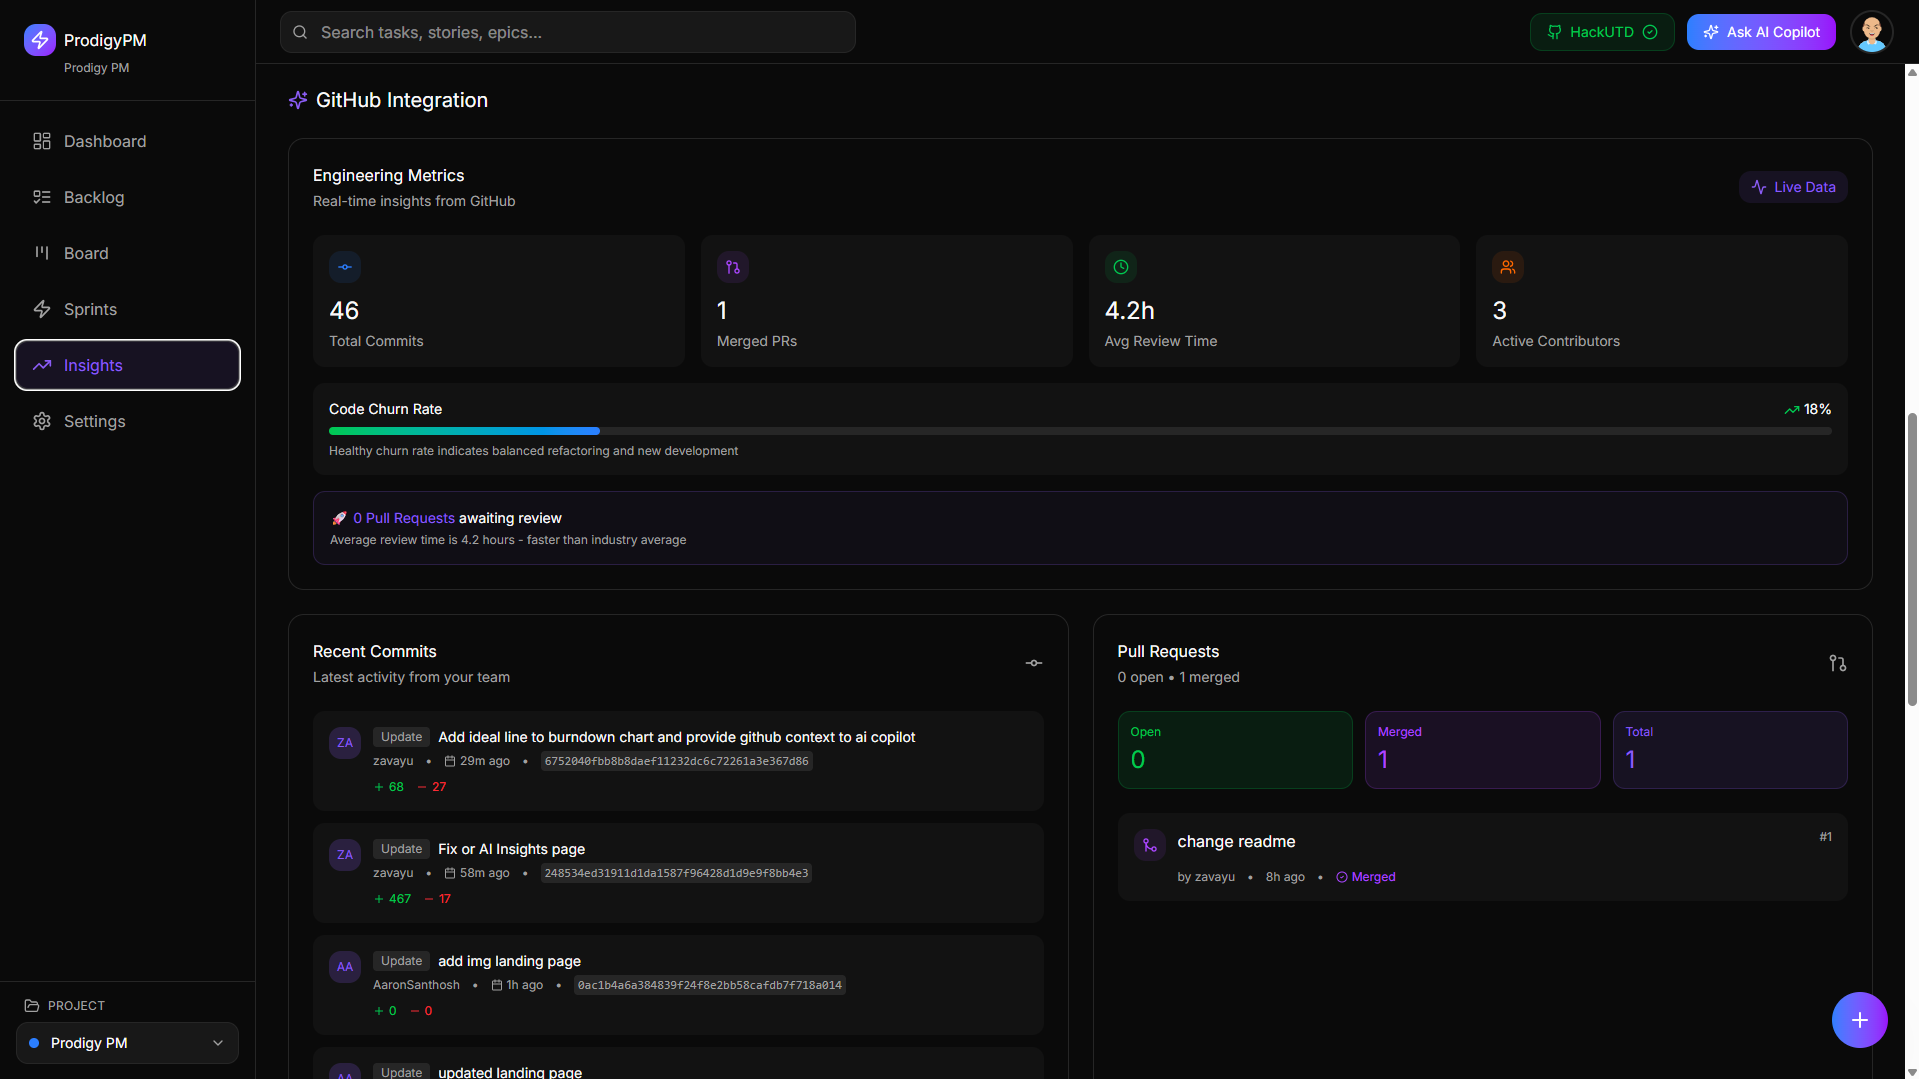Navigate to Sprints
The height and width of the screenshot is (1079, 1919).
(x=127, y=309)
